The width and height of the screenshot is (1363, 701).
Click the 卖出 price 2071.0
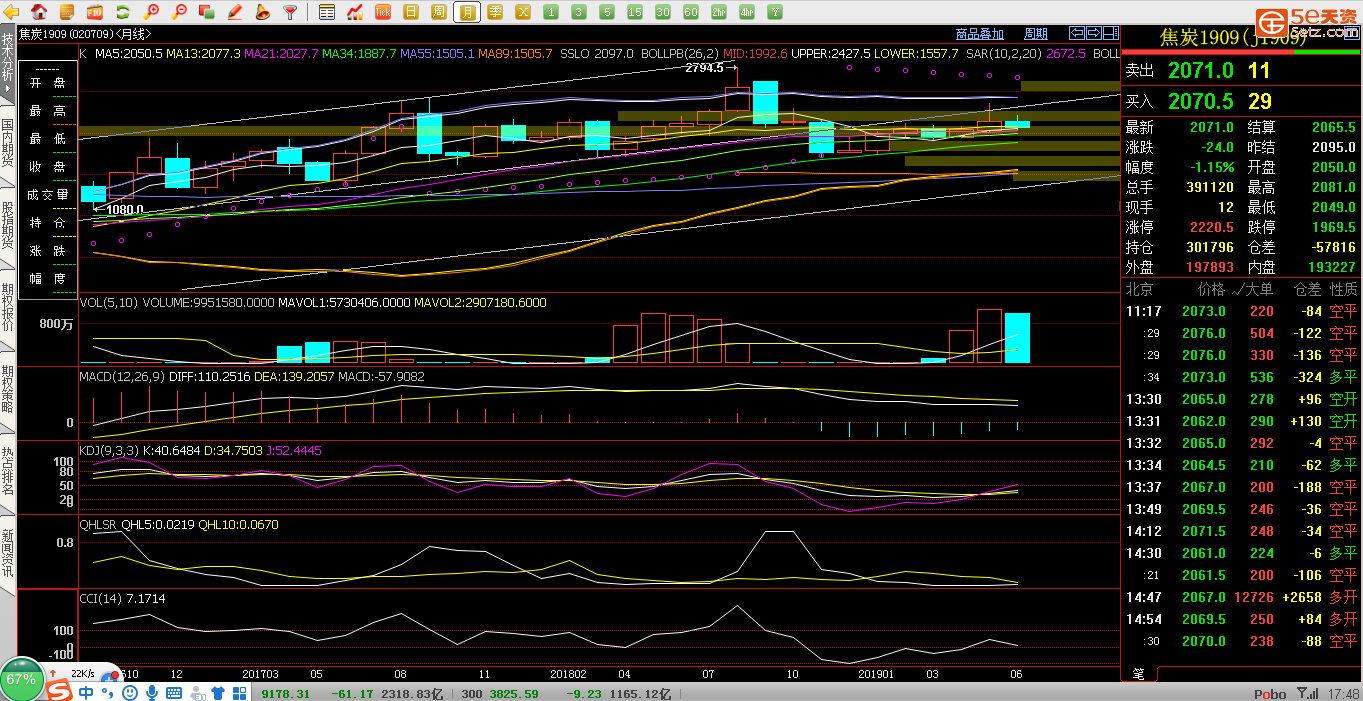pyautogui.click(x=1200, y=71)
